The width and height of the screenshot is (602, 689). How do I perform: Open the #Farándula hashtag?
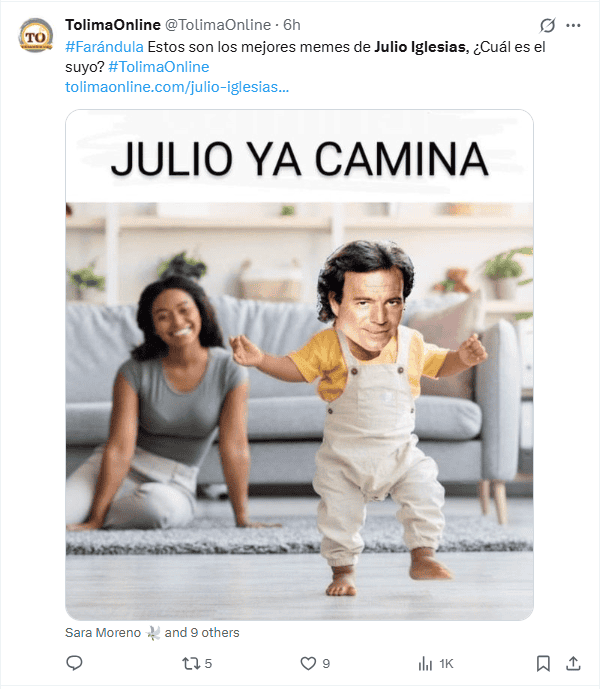click(104, 47)
